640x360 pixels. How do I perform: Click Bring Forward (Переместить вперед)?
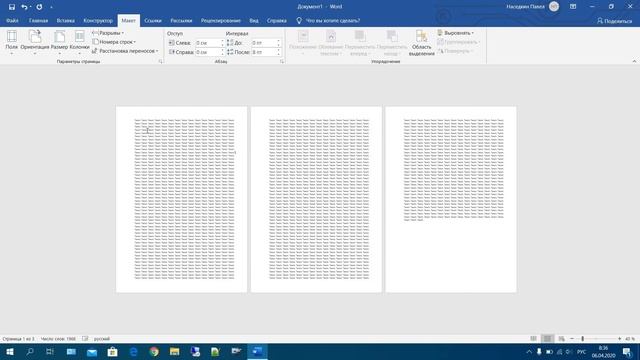point(360,42)
